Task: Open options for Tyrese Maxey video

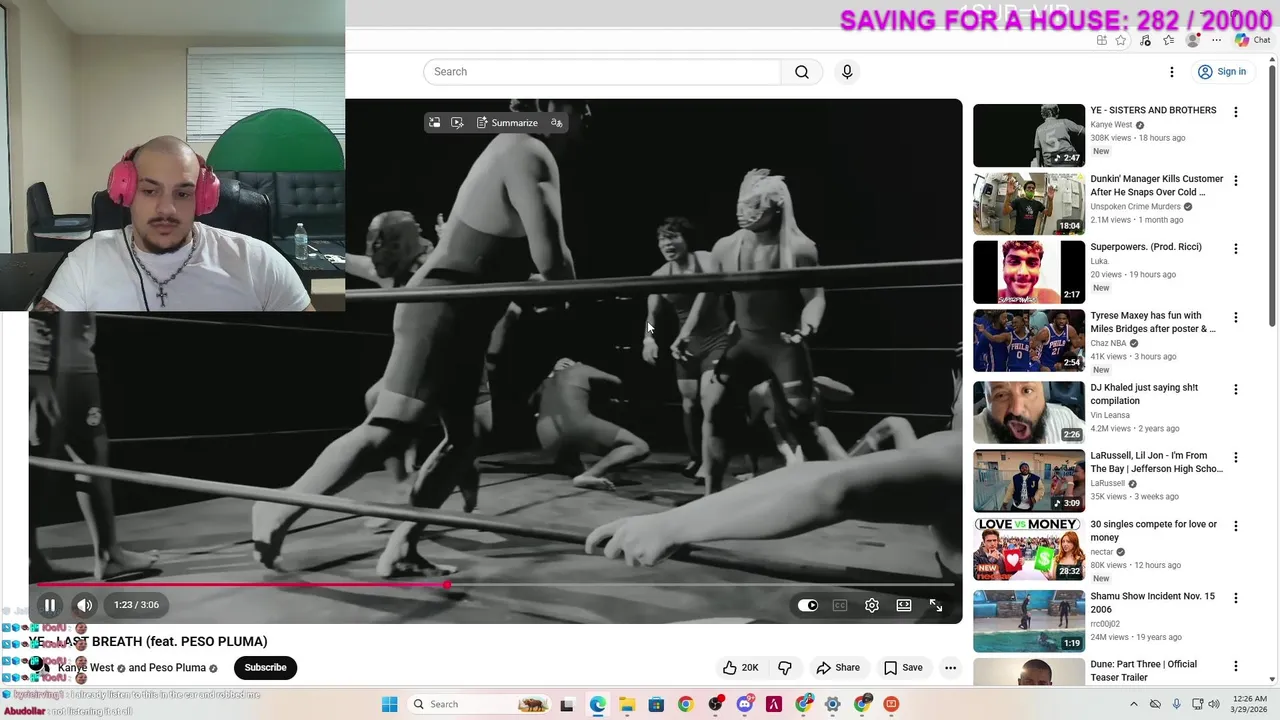Action: pos(1236,318)
